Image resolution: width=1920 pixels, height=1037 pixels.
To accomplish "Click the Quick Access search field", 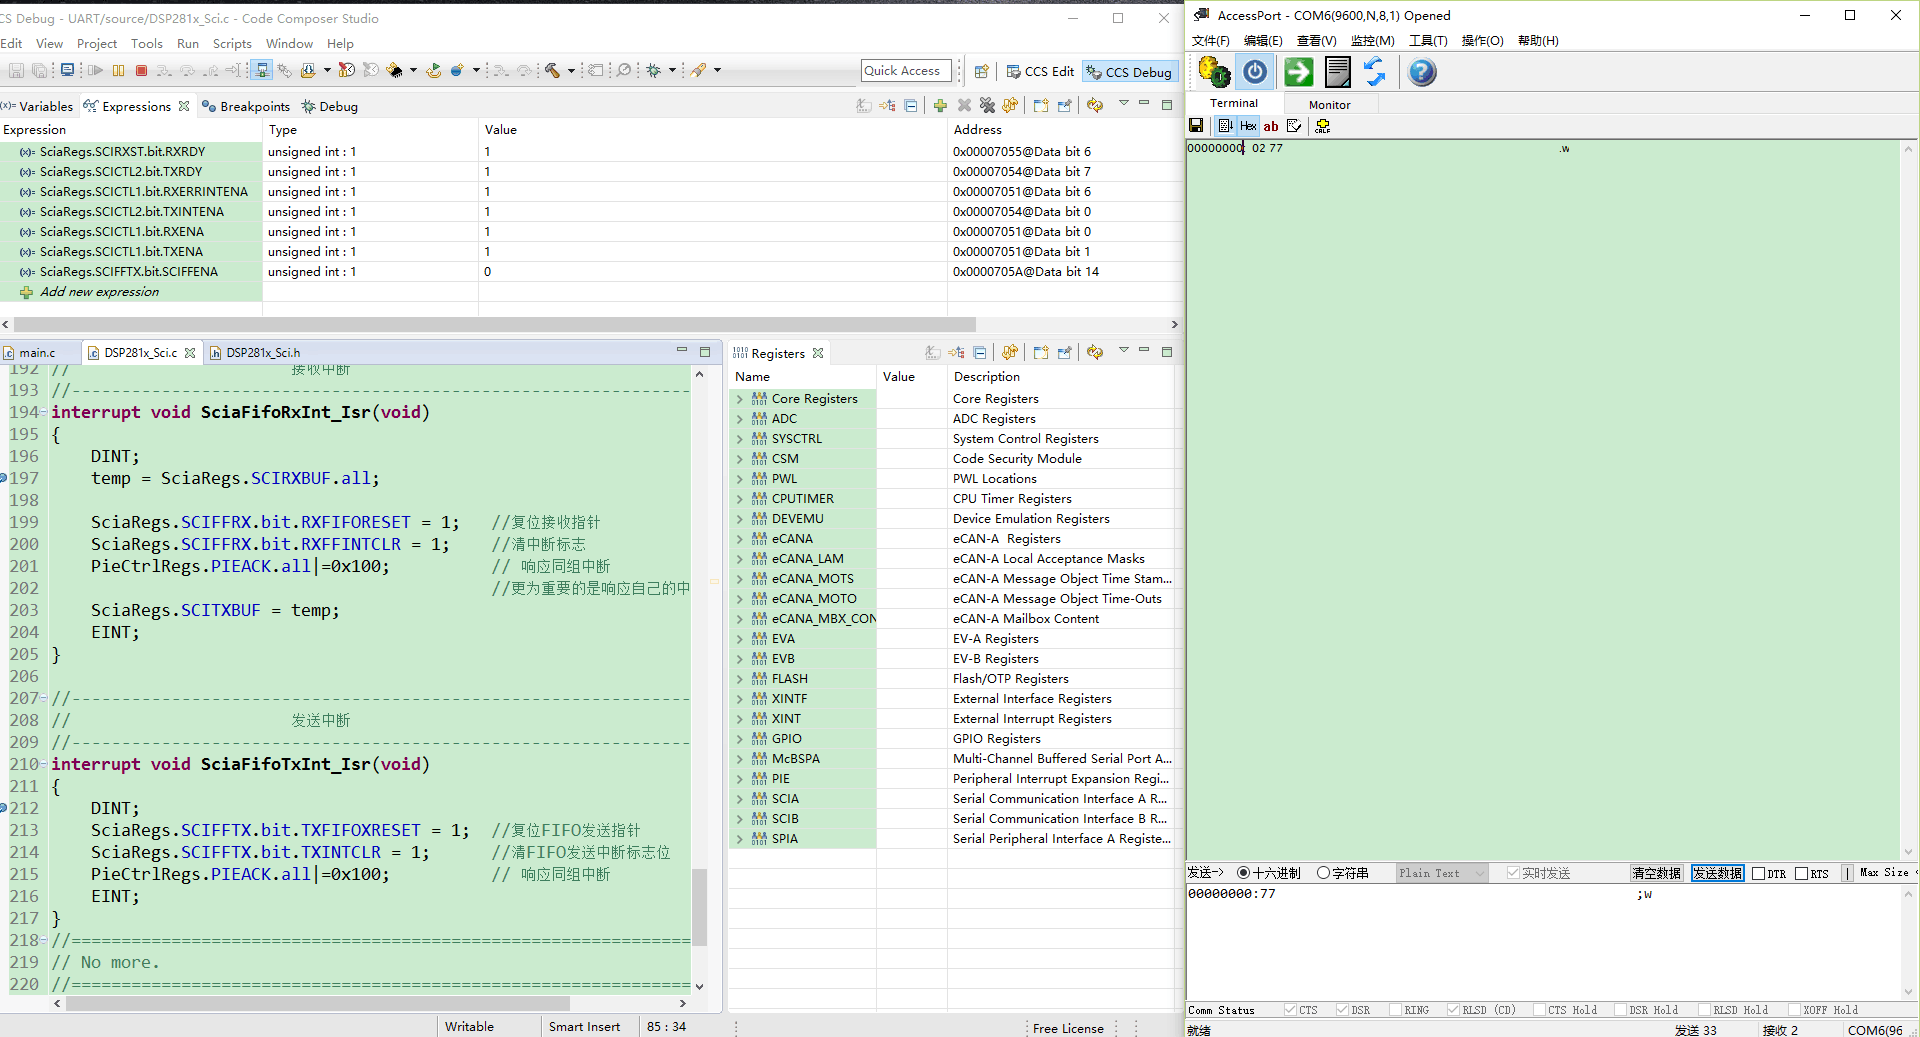I will (905, 71).
